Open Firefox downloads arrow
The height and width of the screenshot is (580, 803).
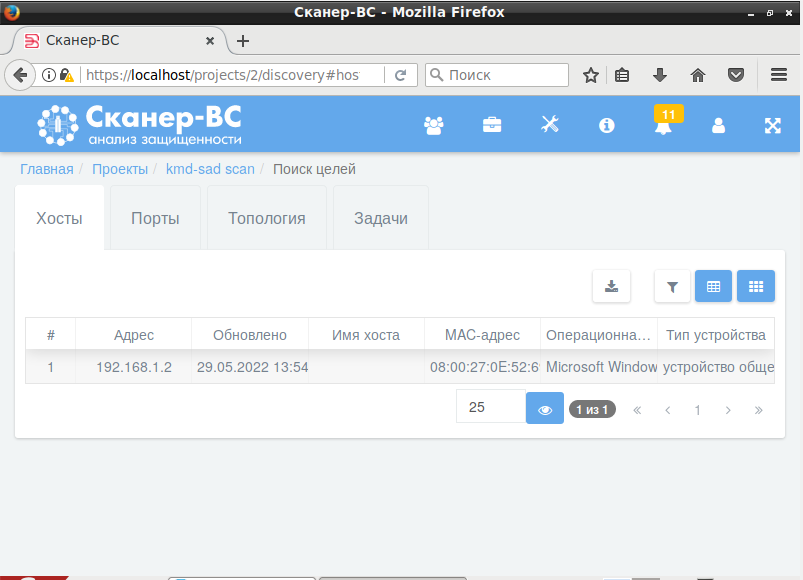660,75
